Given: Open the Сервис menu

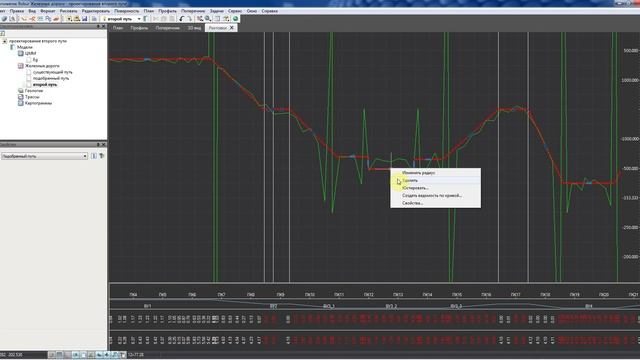Looking at the screenshot, I should pos(235,11).
